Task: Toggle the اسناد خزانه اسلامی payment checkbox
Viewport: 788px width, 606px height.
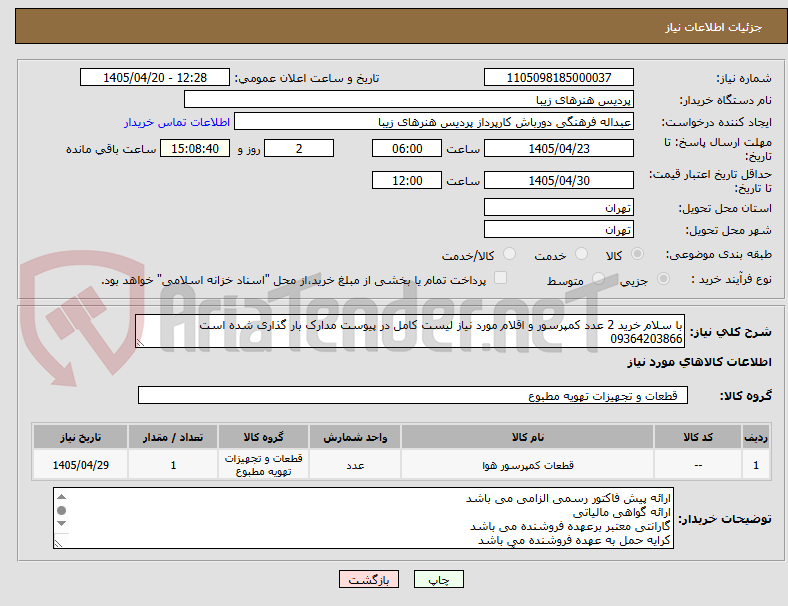Action: 501,278
